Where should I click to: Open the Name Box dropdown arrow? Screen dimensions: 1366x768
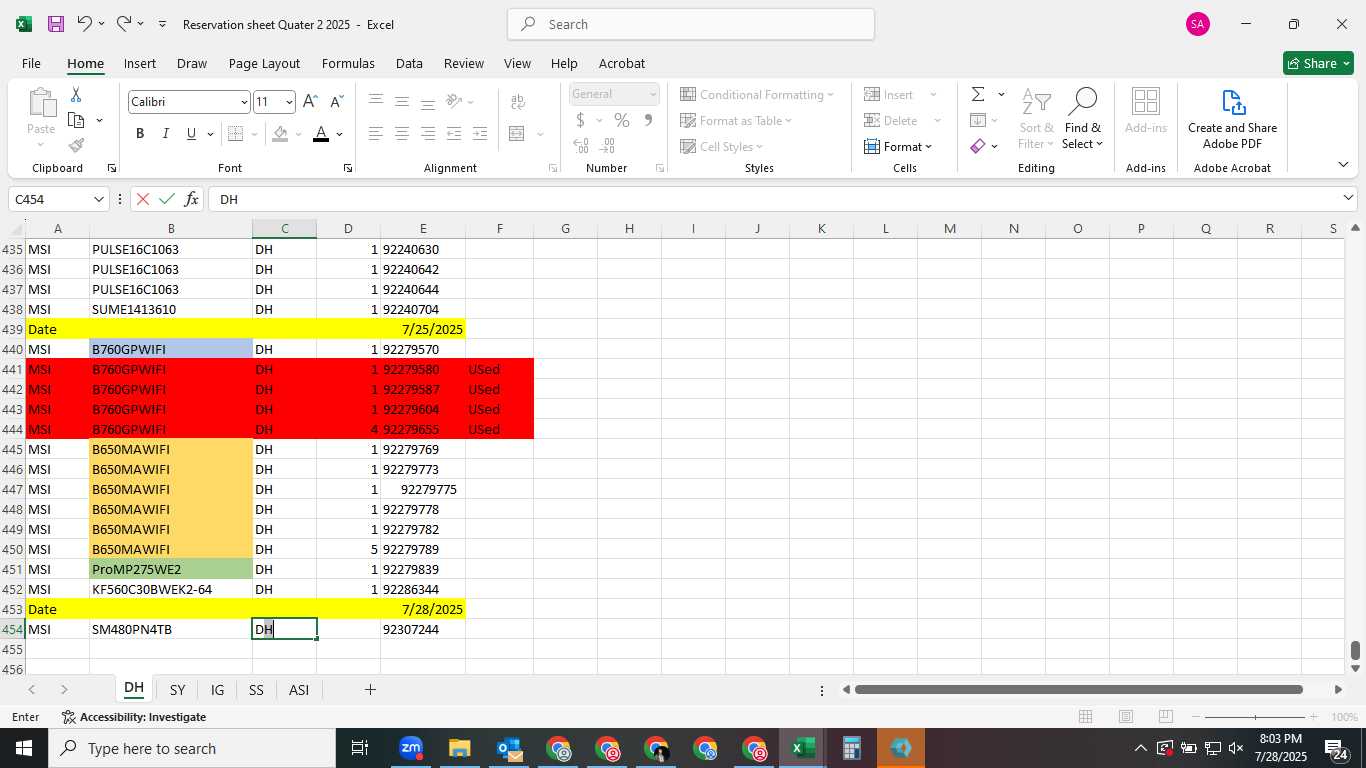pyautogui.click(x=99, y=199)
